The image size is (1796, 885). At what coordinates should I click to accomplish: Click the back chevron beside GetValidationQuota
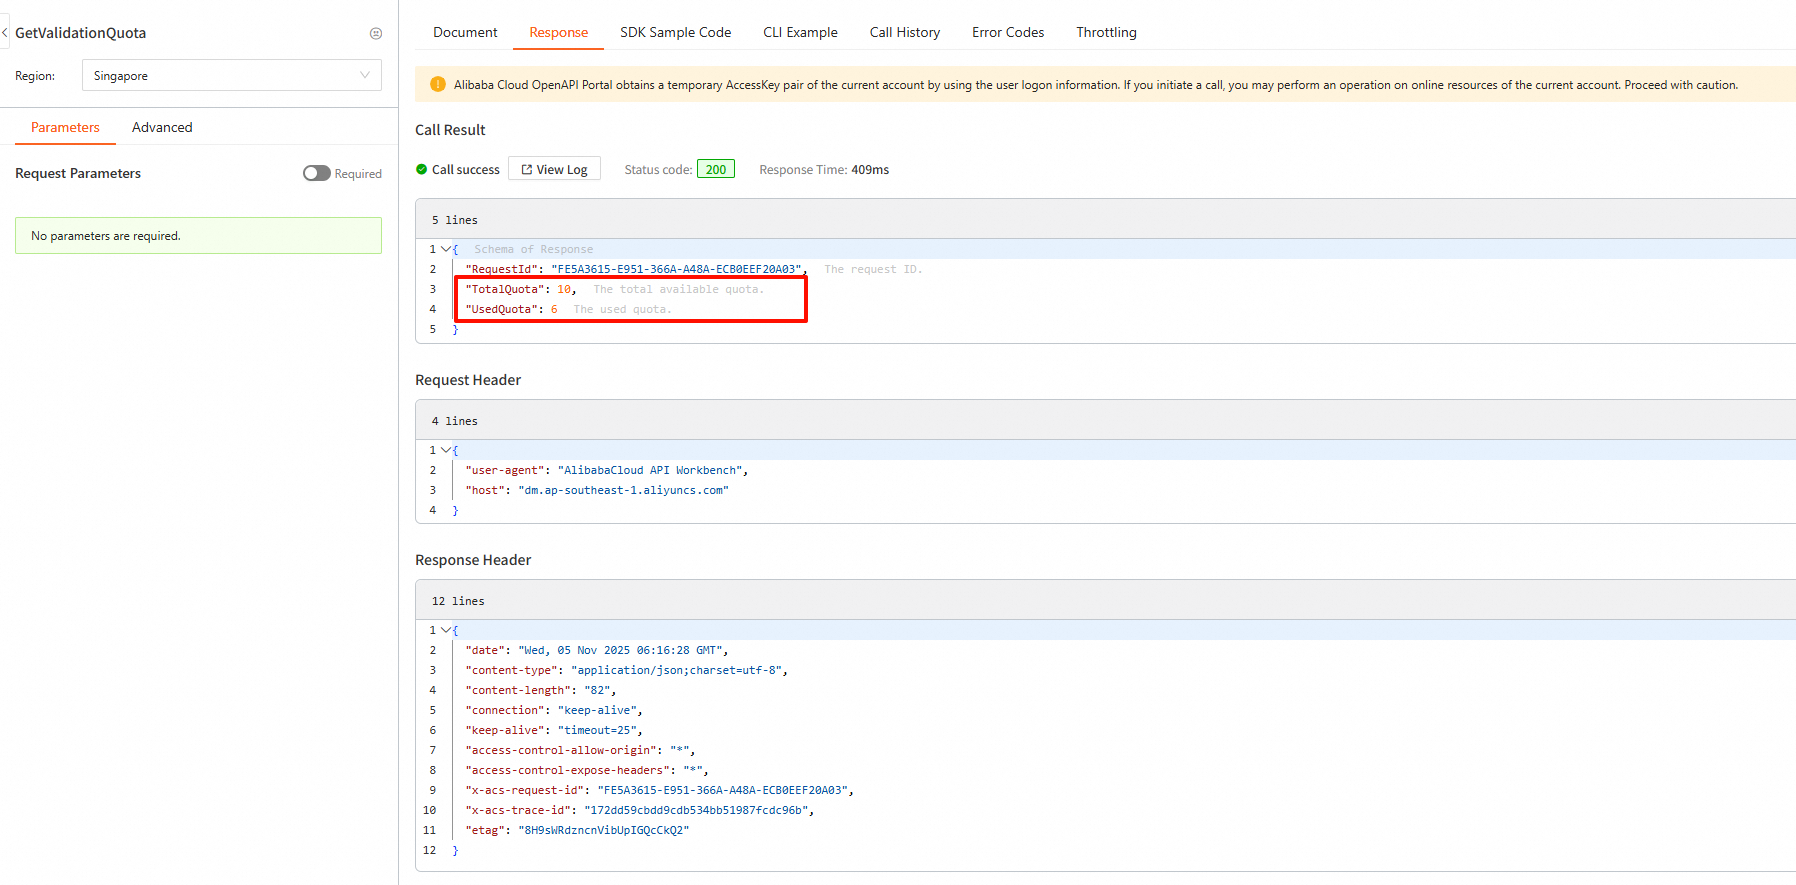(x=5, y=33)
